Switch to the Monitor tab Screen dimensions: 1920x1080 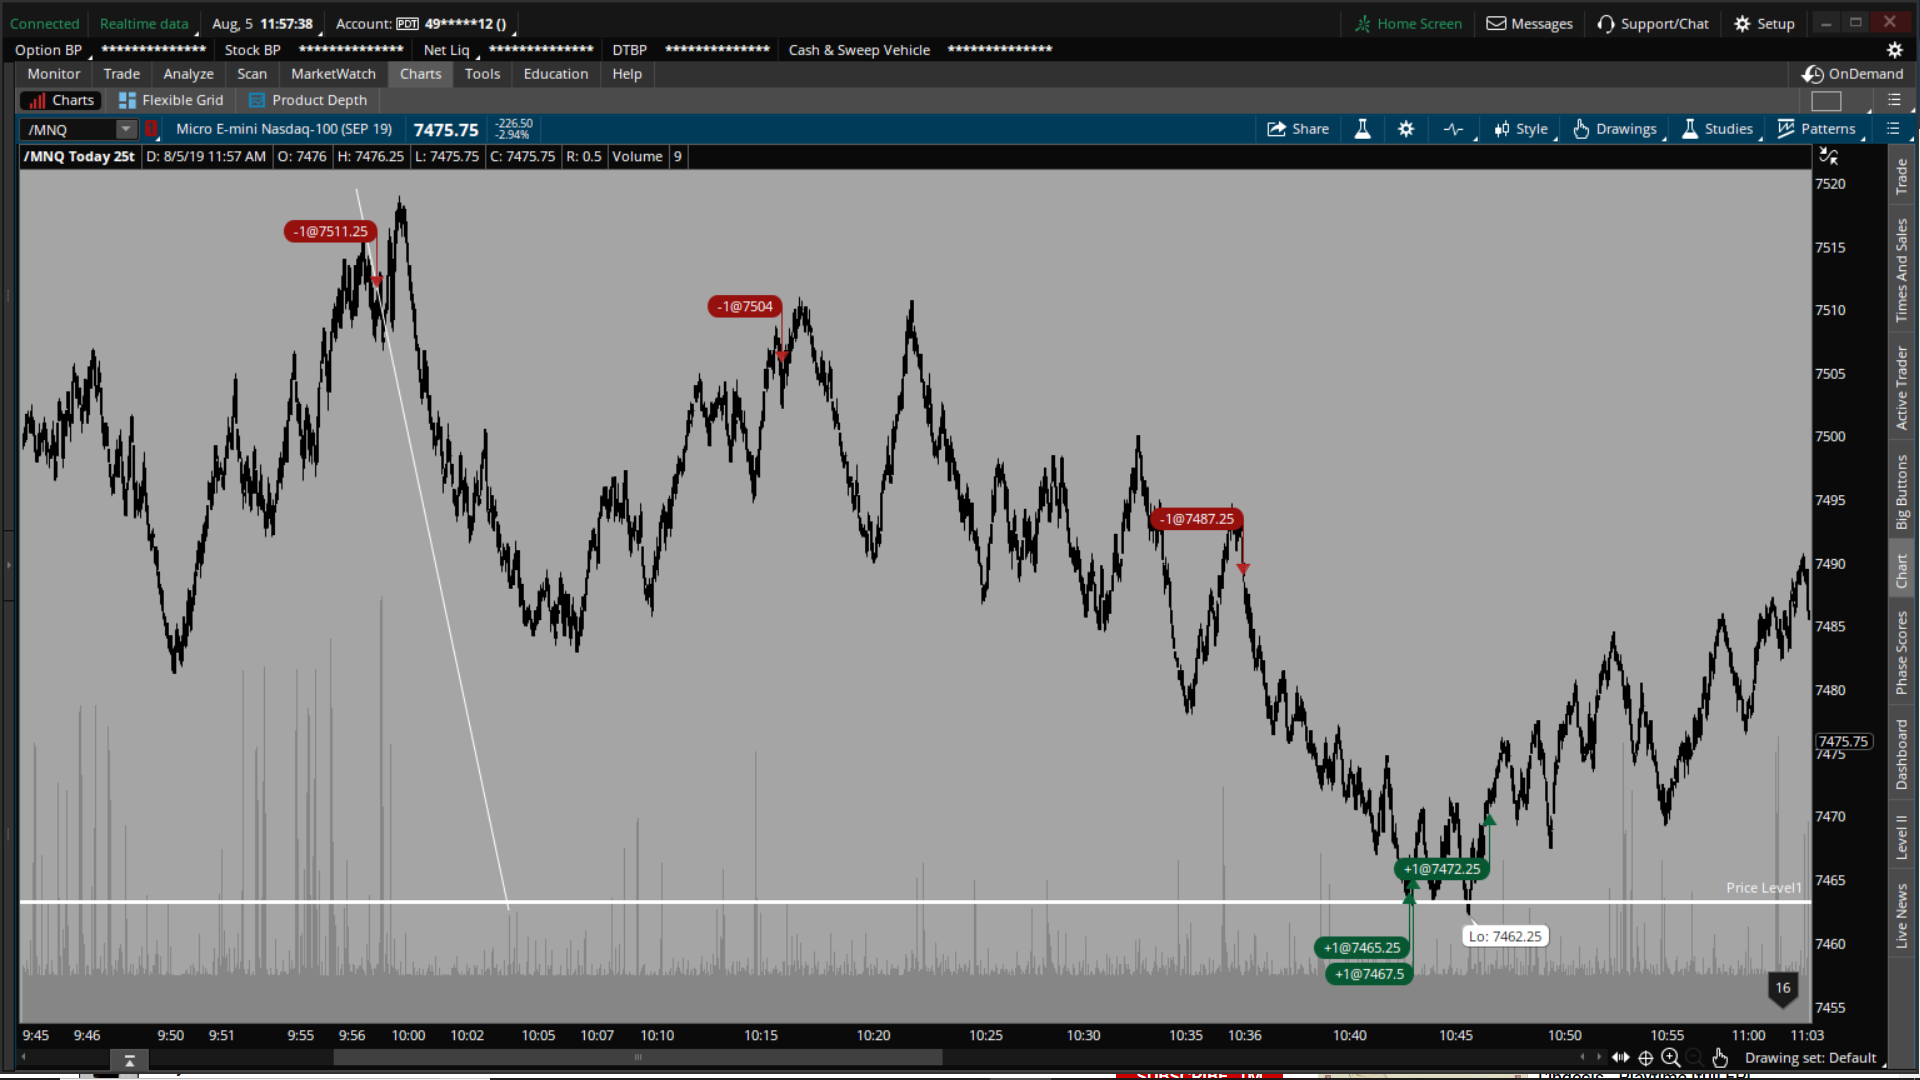pyautogui.click(x=54, y=74)
